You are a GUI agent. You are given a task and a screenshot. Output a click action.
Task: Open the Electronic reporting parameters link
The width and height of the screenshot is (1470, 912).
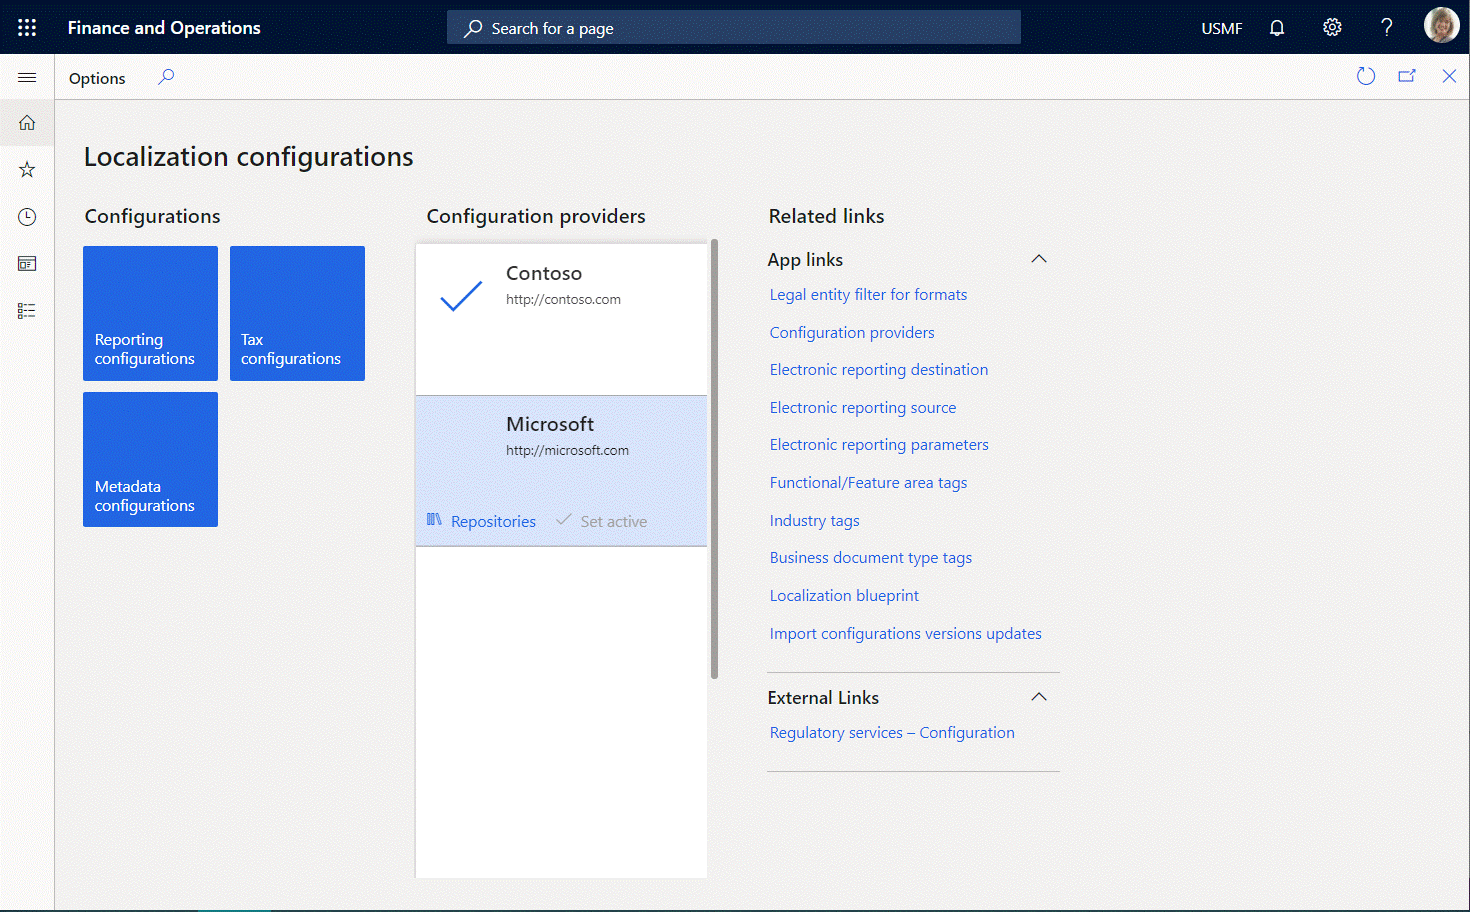click(x=879, y=445)
